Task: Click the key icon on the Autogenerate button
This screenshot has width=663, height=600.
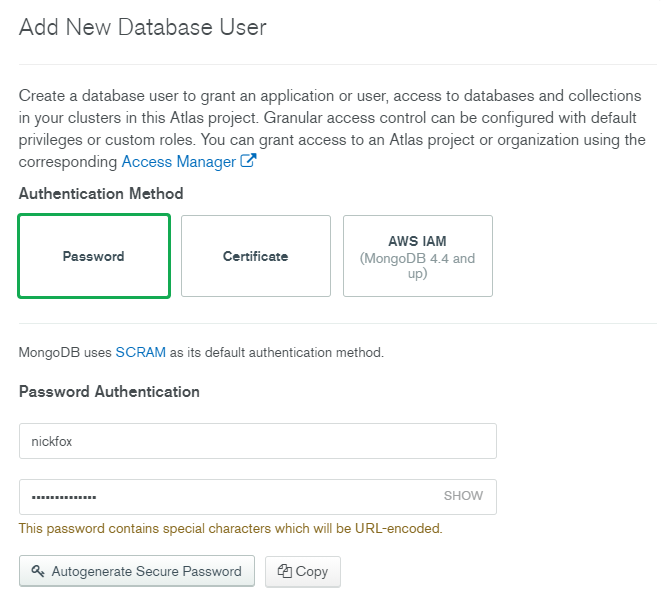Action: click(38, 571)
